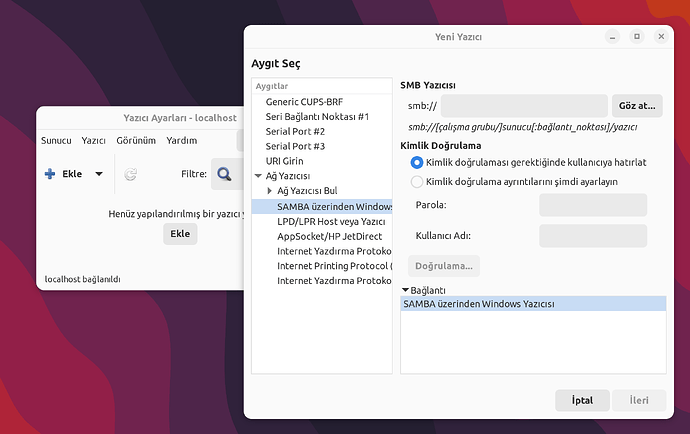Click the Parola input field
Viewport: 690px width, 434px height.
click(x=593, y=205)
